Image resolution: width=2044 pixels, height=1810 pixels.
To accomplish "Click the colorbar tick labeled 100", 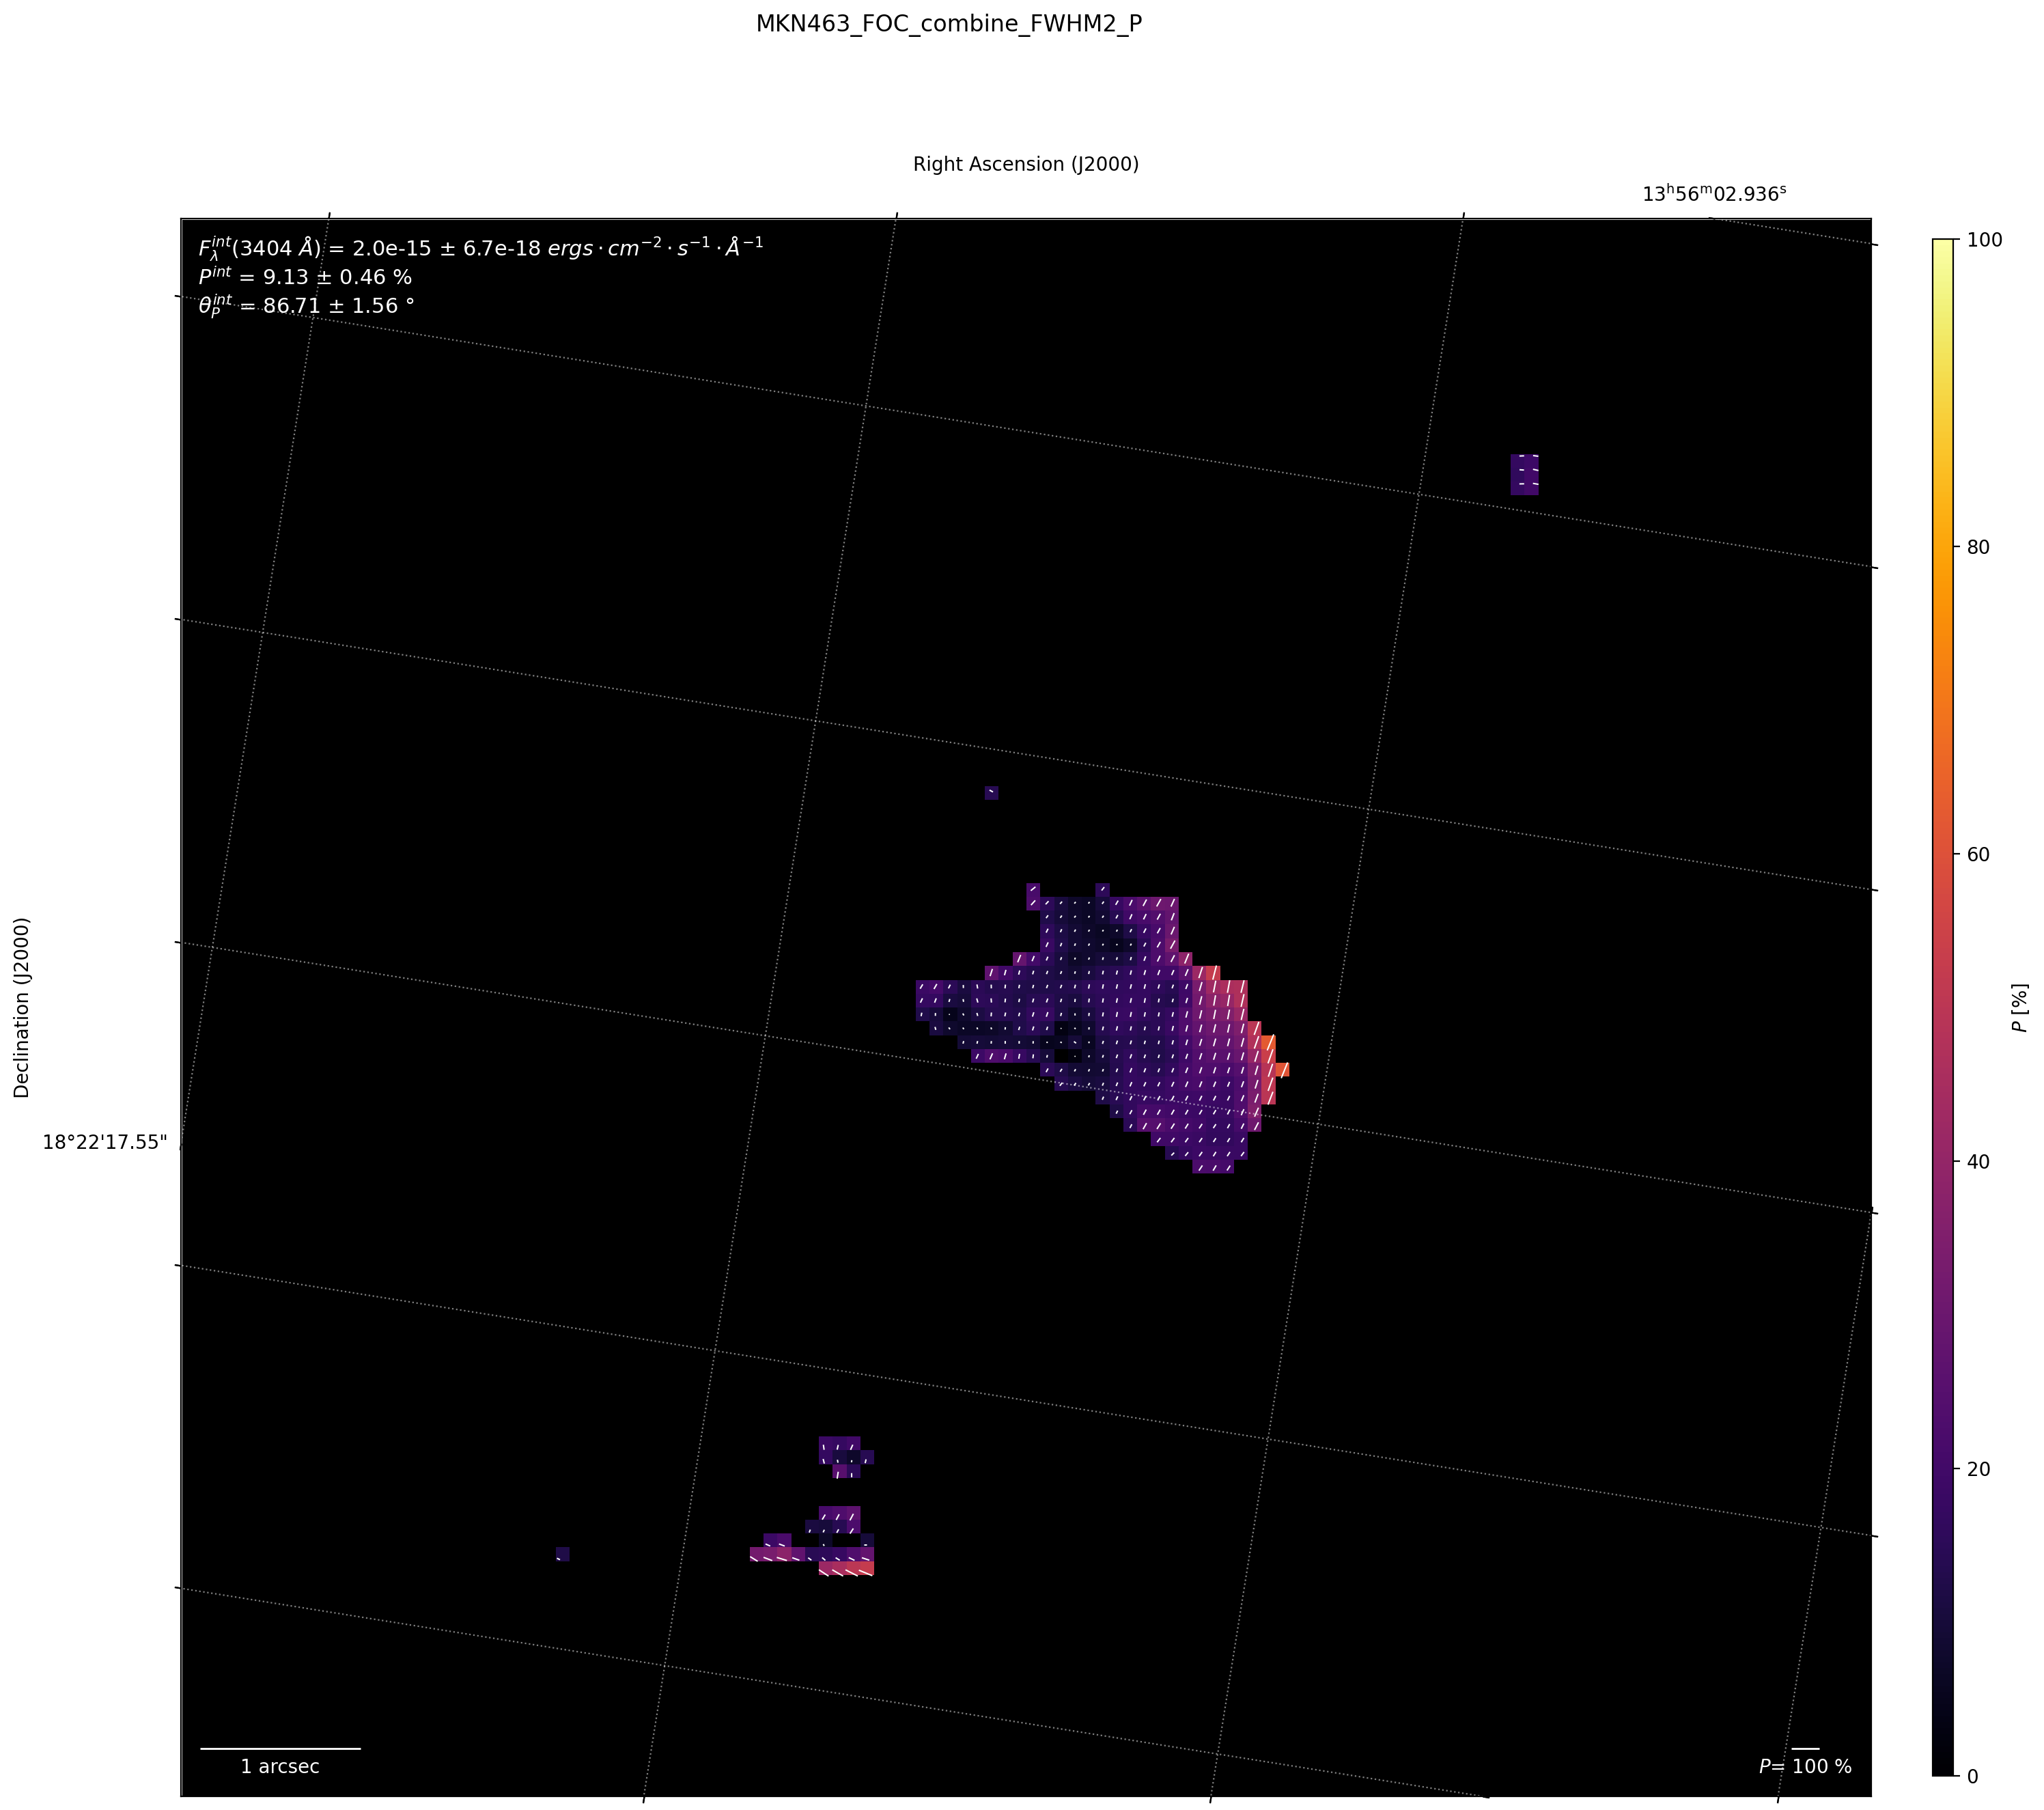I will [1984, 240].
